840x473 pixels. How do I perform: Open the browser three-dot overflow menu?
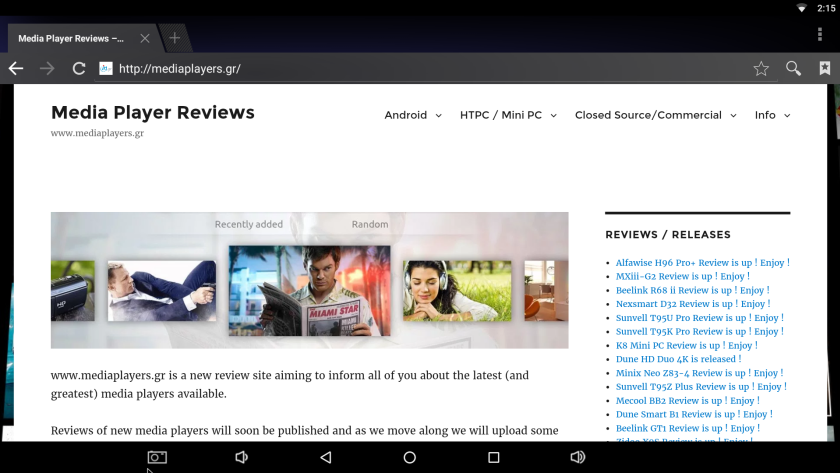click(x=820, y=34)
